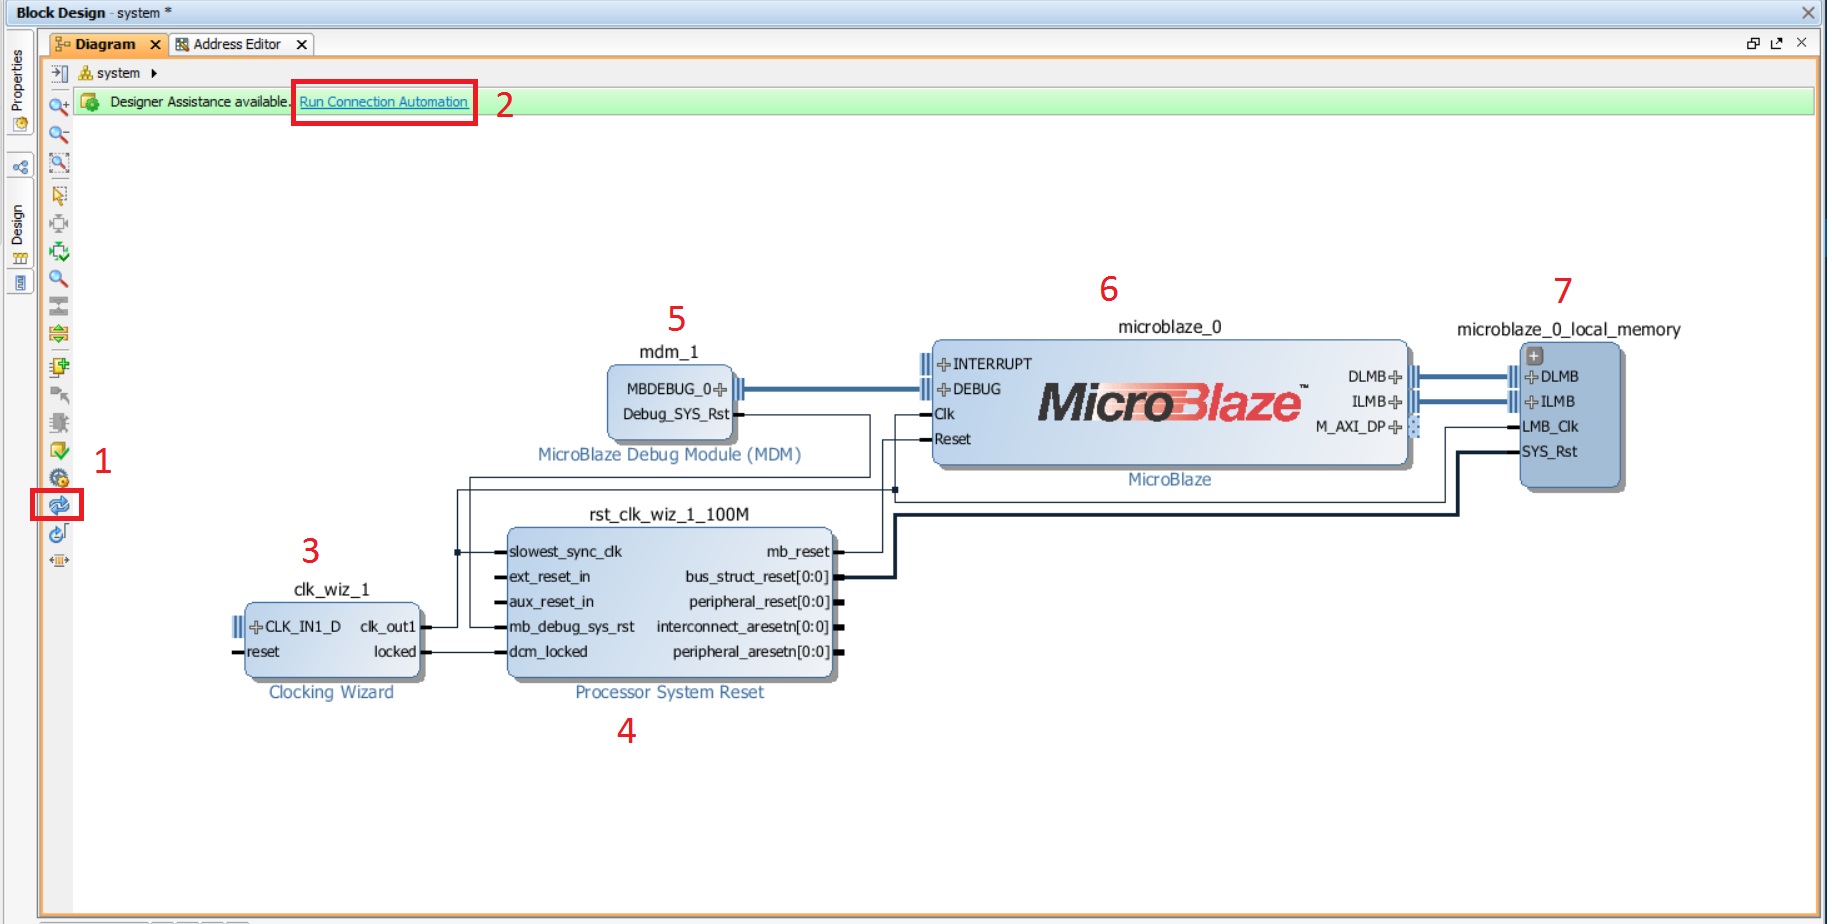Click the Validate Design checkmark icon
Viewport: 1832px width, 924px height.
click(59, 451)
